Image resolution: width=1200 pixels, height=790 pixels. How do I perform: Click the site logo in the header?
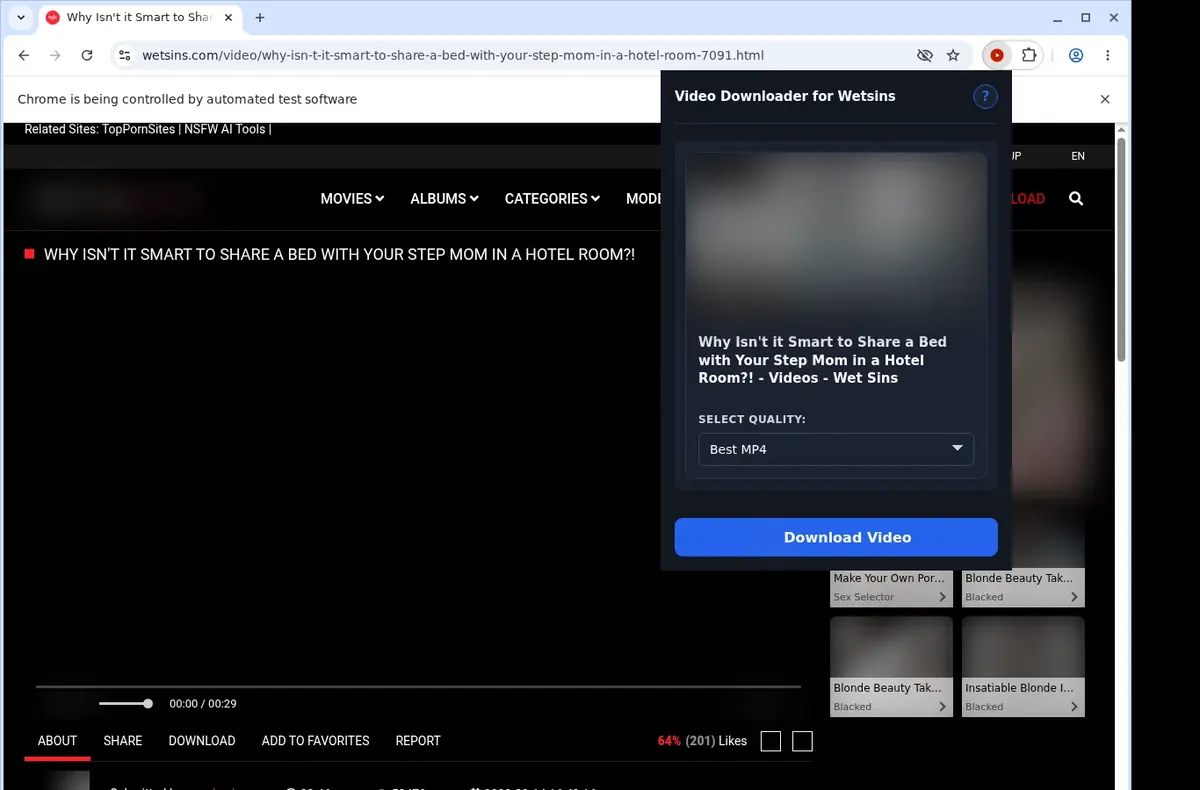pyautogui.click(x=115, y=199)
